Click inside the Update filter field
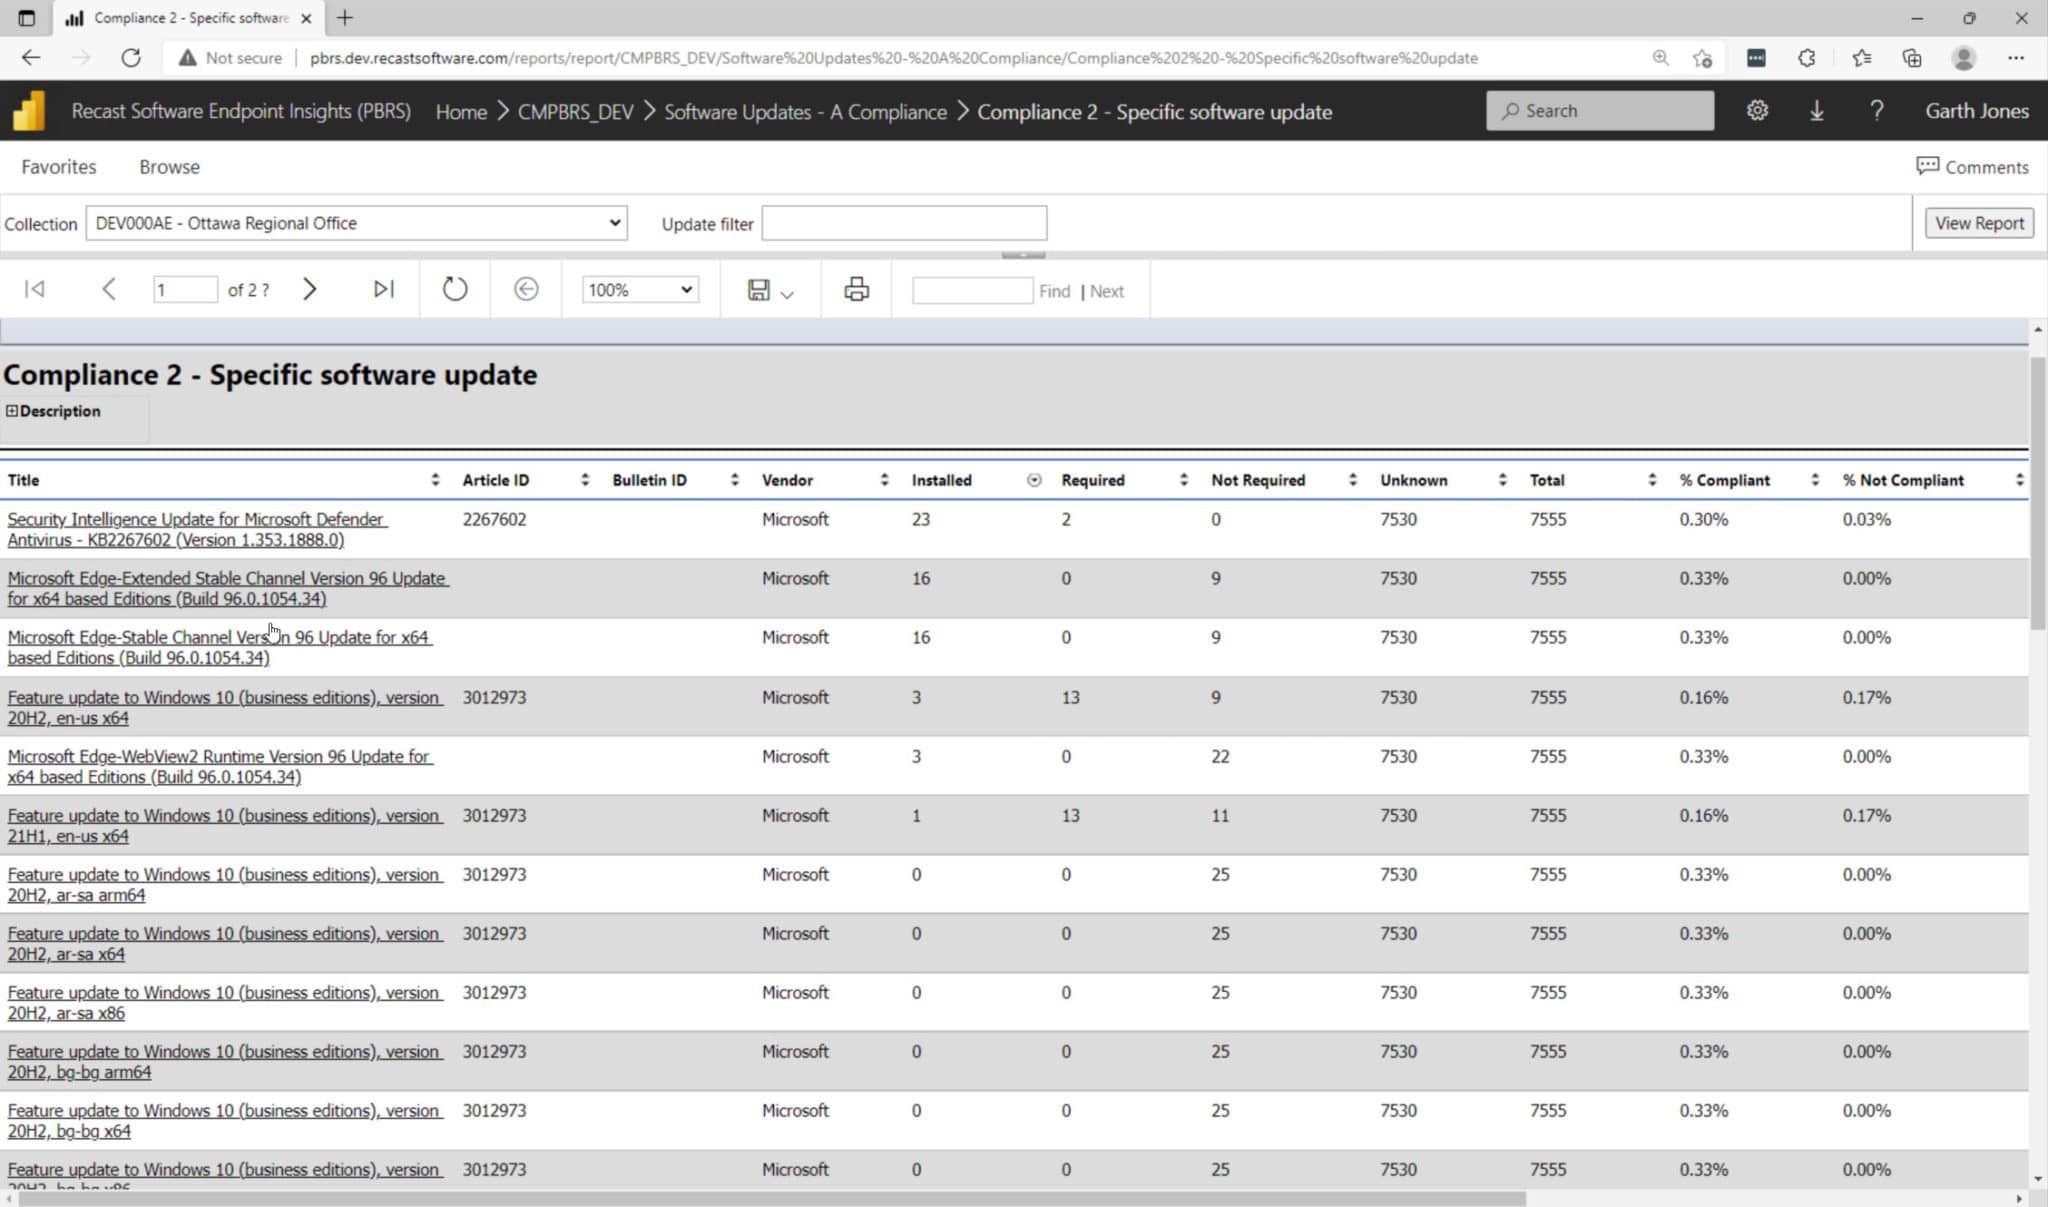 point(902,222)
